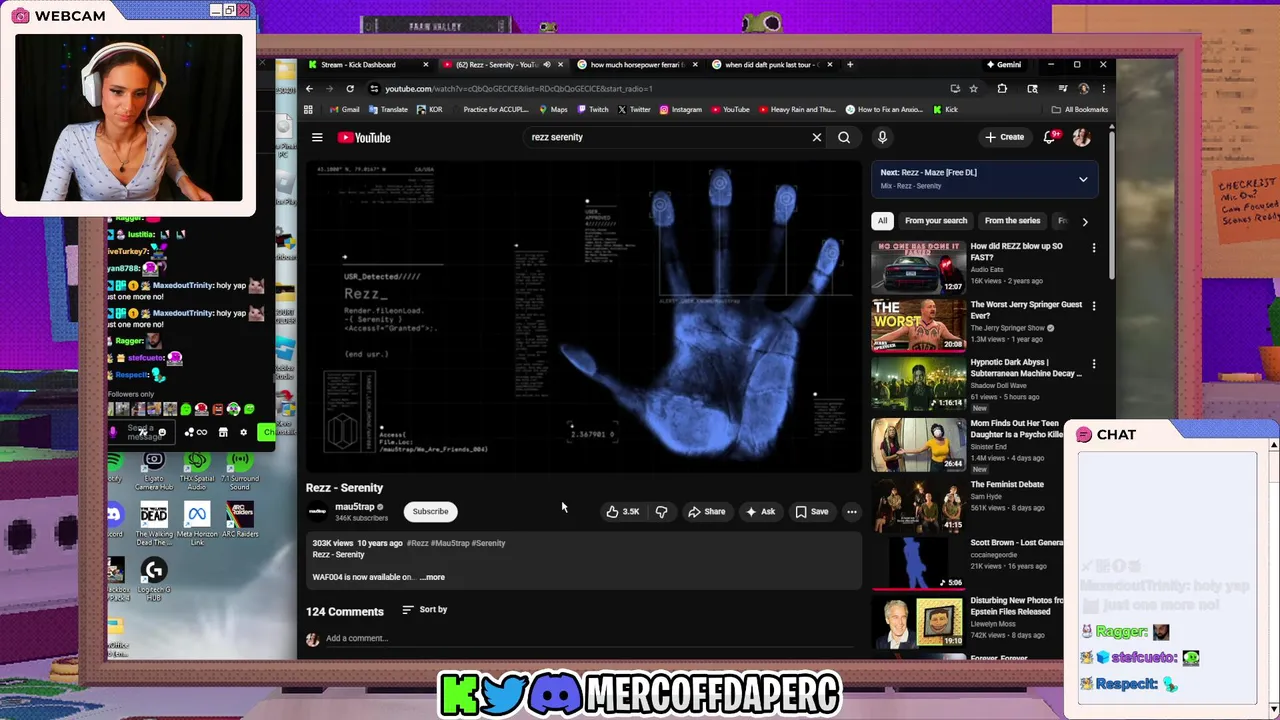Switch to 'when did daft punk last tour' tab

coord(770,65)
